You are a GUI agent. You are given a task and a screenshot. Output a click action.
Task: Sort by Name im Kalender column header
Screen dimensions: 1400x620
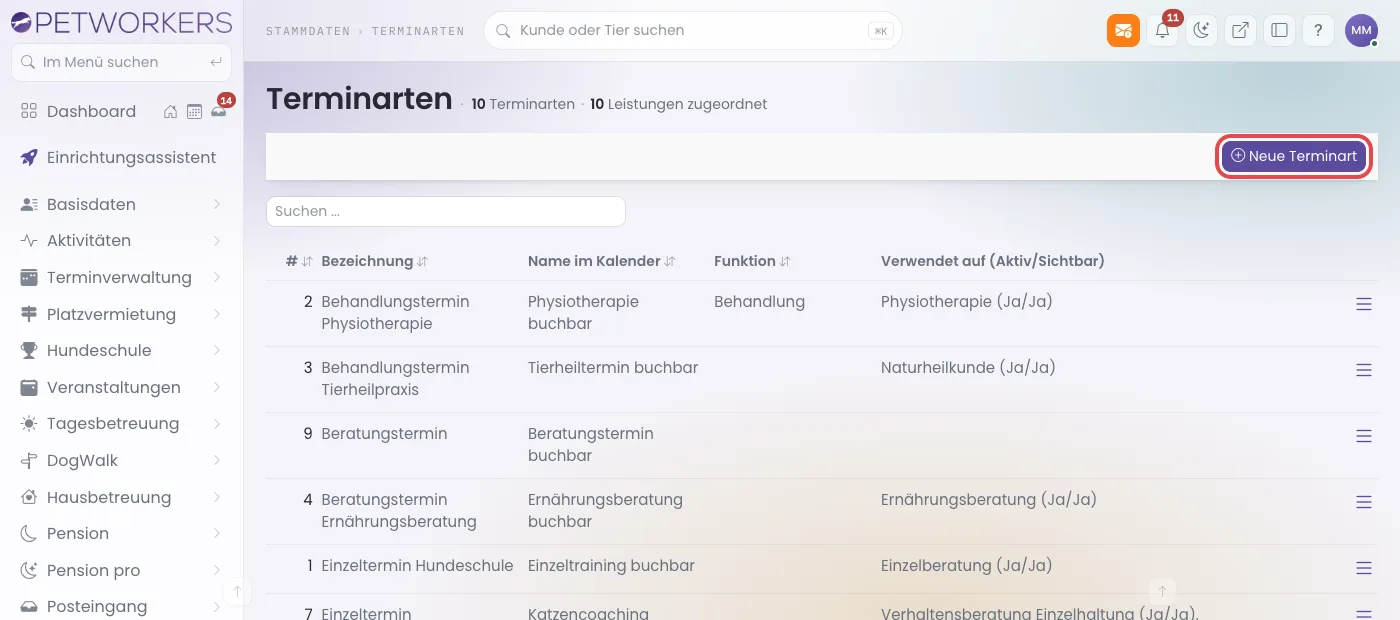[601, 261]
